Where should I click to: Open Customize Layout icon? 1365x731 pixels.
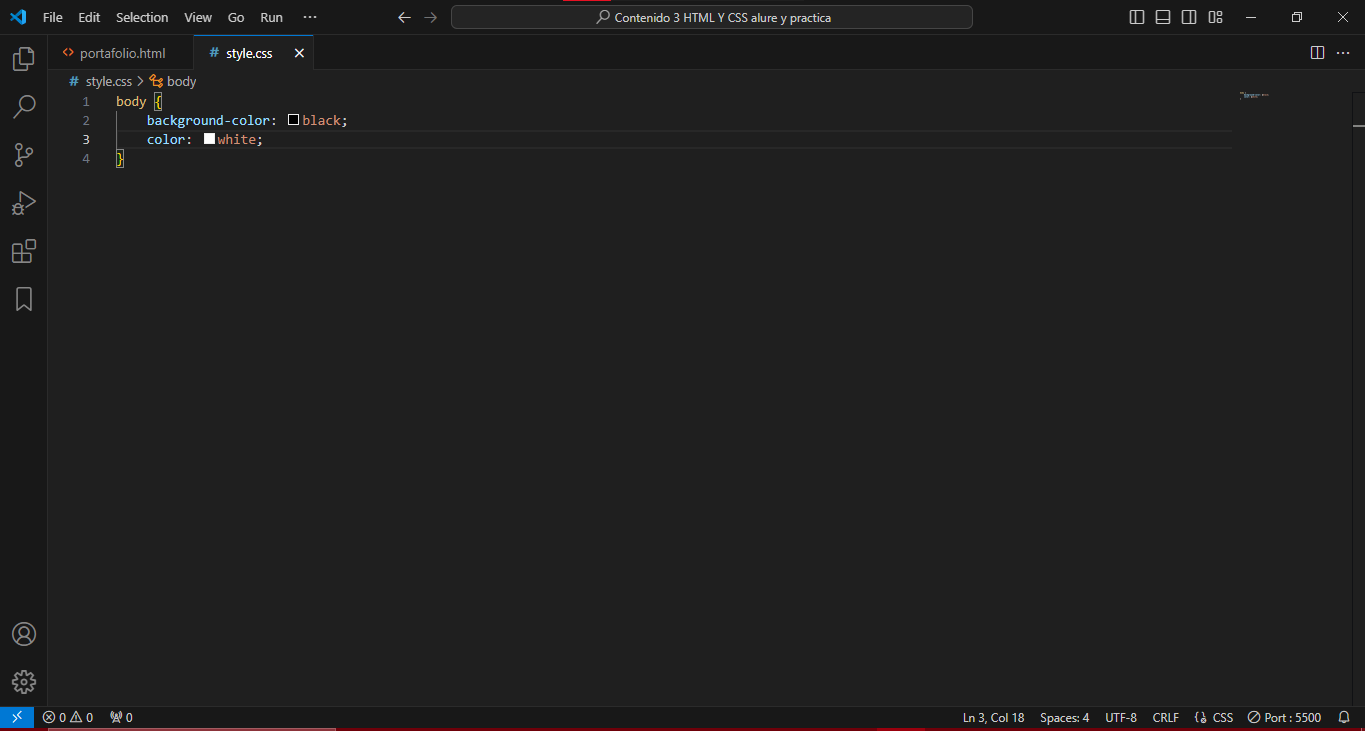point(1215,17)
